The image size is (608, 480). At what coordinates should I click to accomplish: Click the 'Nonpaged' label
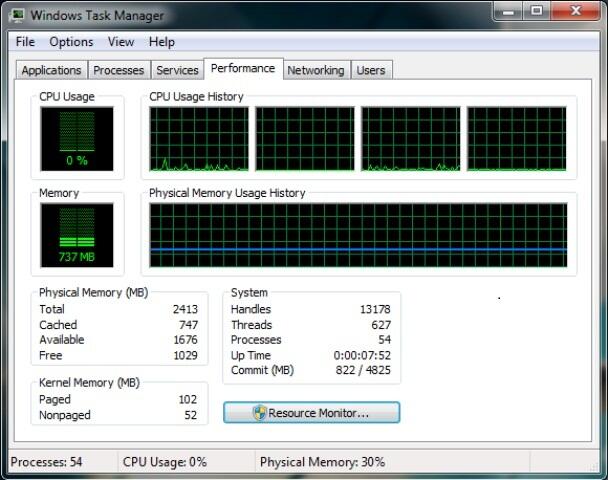[x=65, y=415]
